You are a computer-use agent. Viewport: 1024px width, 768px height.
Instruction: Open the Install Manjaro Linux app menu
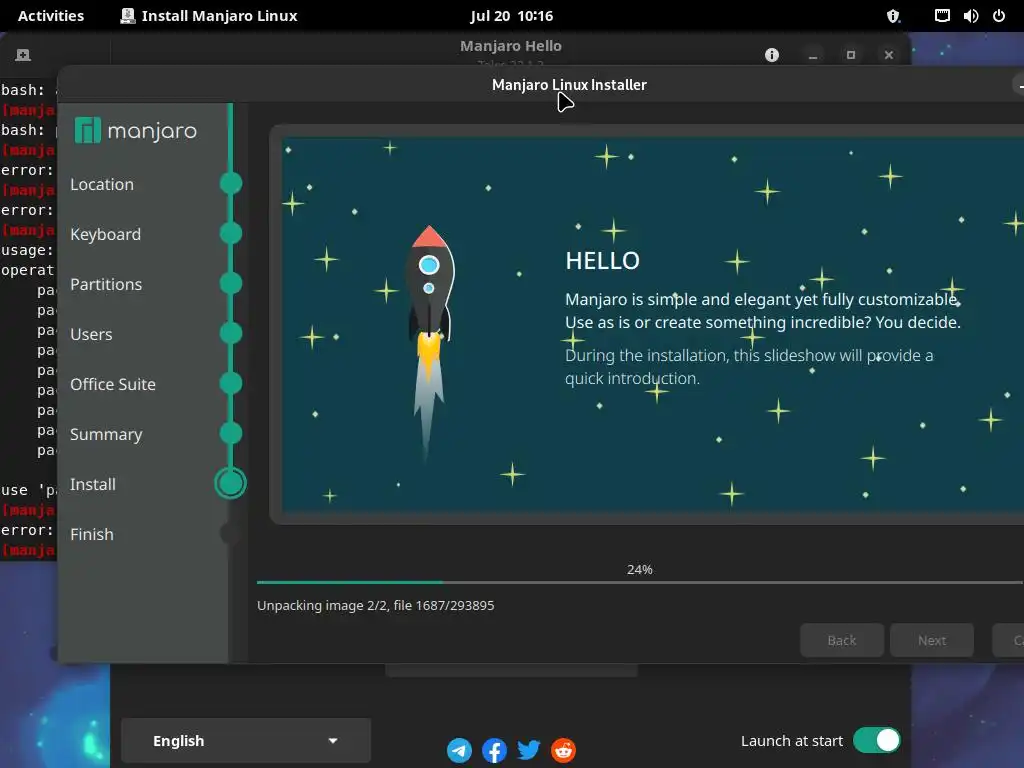[209, 16]
